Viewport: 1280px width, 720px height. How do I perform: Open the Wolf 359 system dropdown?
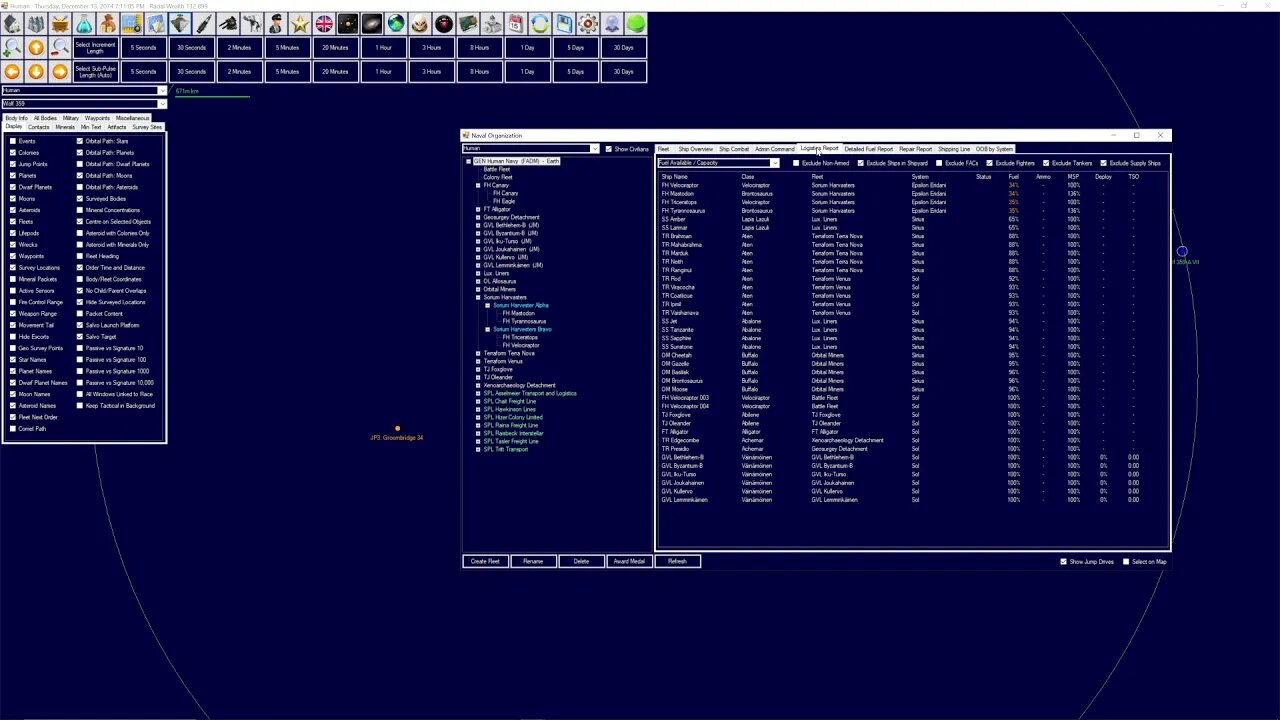pos(83,103)
